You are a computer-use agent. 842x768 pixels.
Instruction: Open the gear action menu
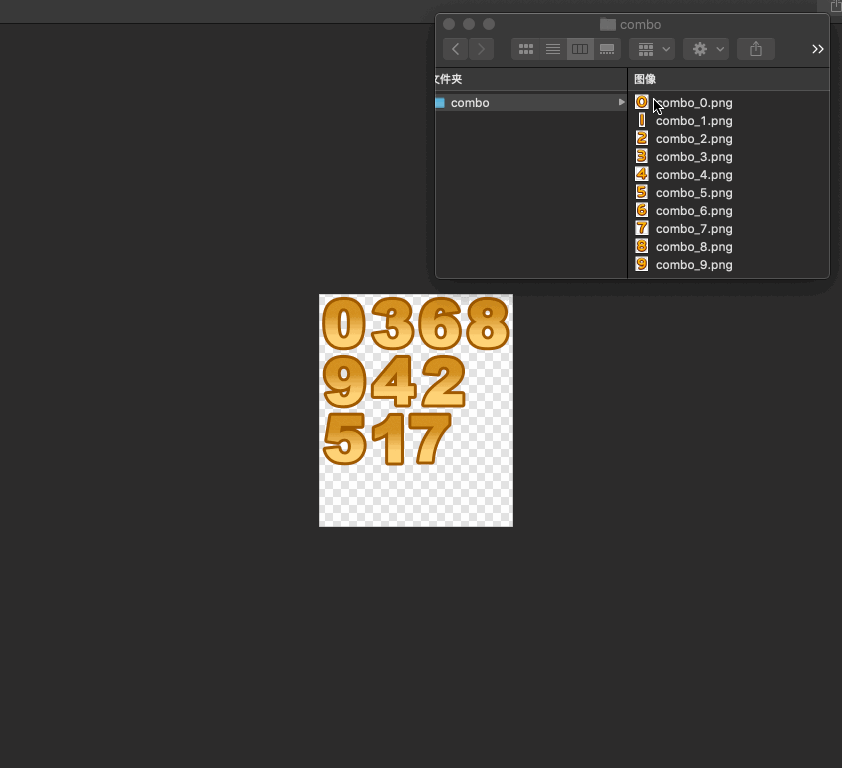[706, 49]
